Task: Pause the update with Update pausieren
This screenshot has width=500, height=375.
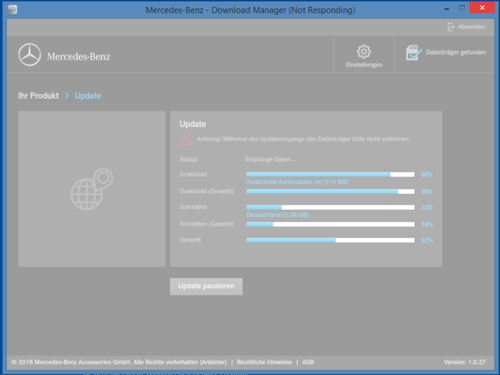Action: (206, 286)
